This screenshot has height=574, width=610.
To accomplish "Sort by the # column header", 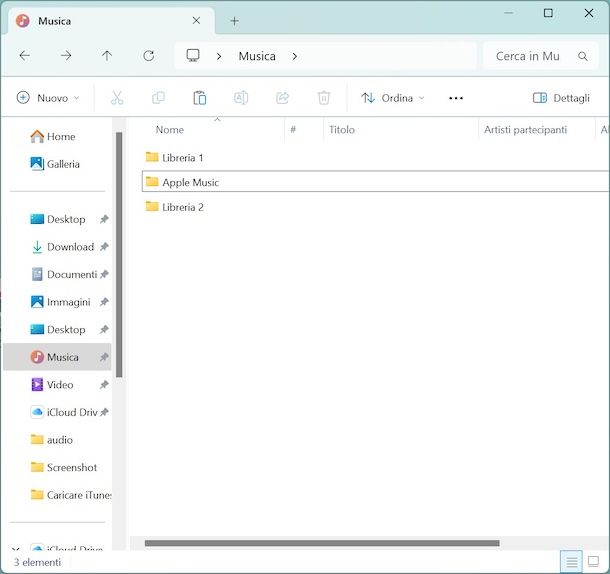I will [293, 129].
